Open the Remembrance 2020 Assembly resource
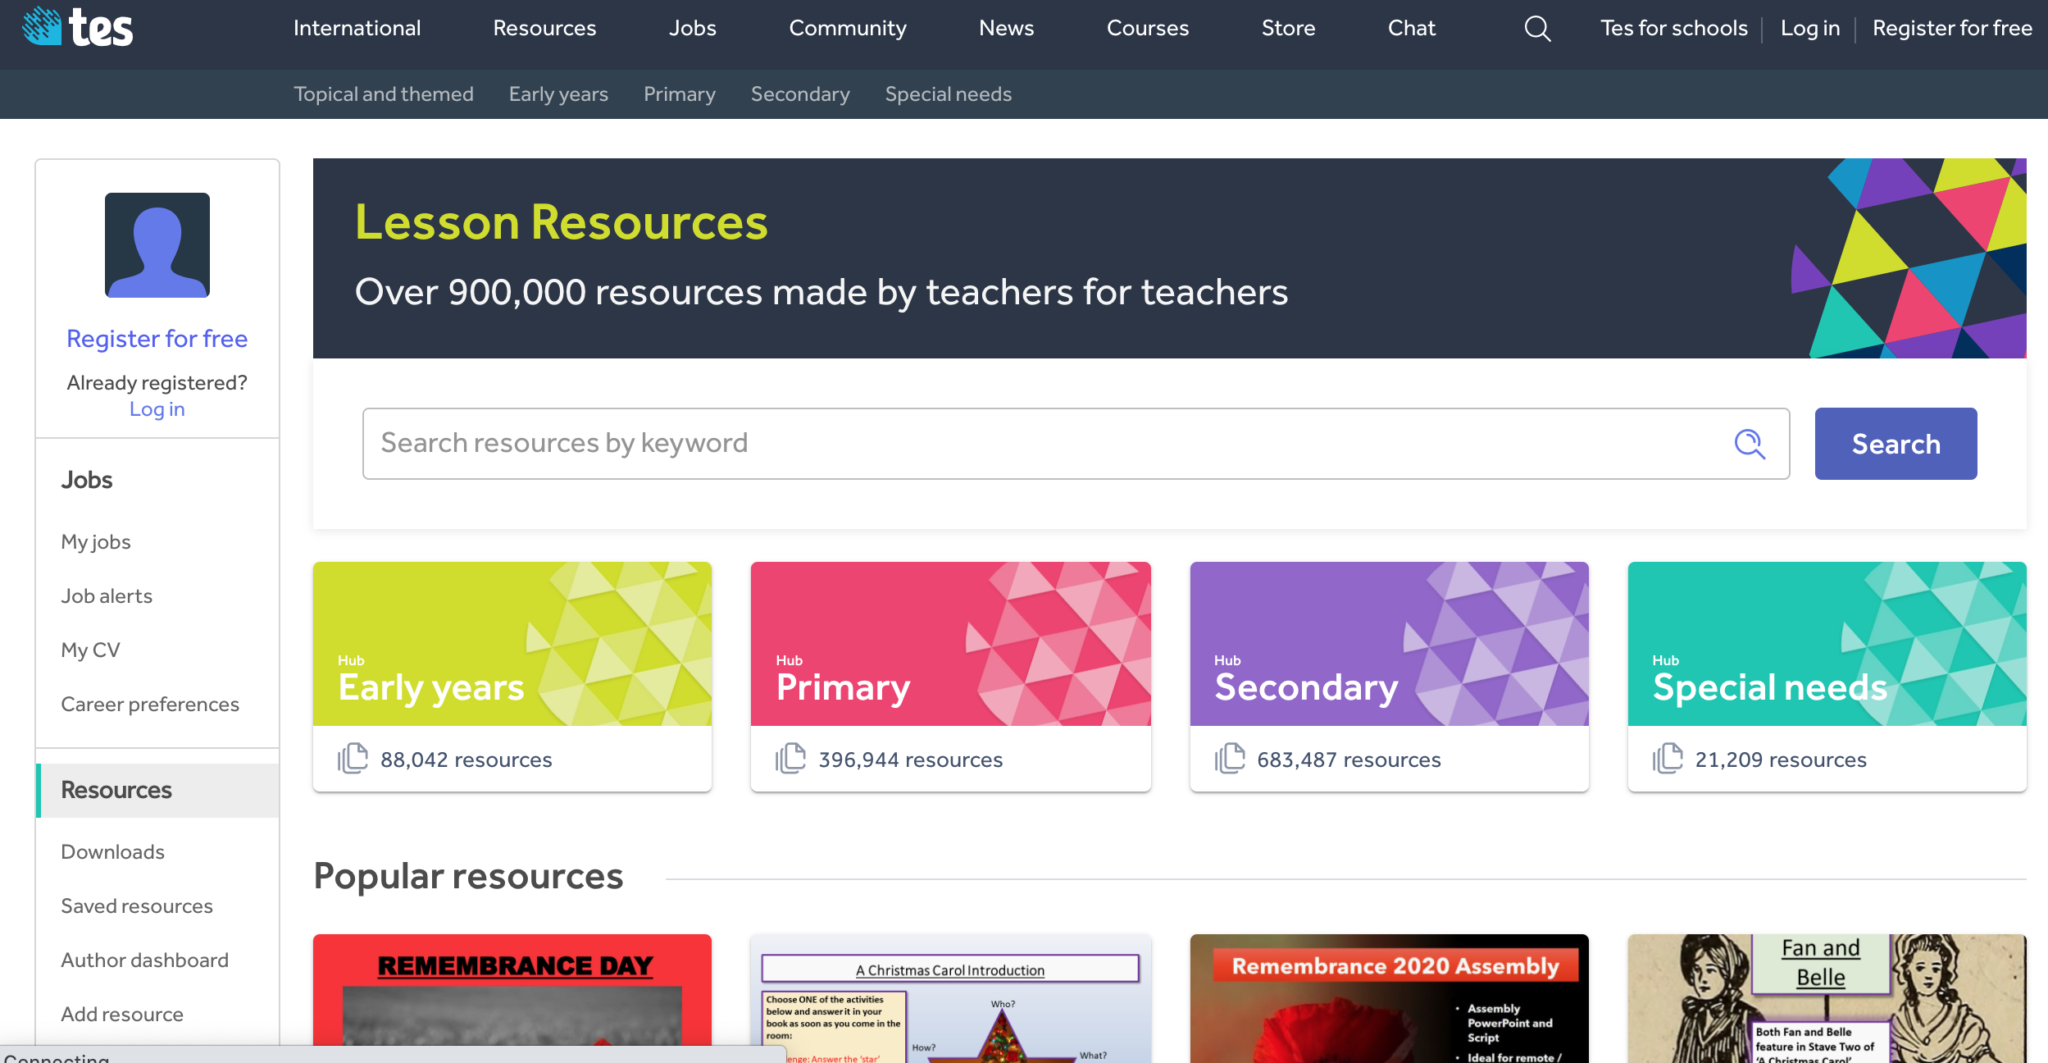 [1389, 998]
